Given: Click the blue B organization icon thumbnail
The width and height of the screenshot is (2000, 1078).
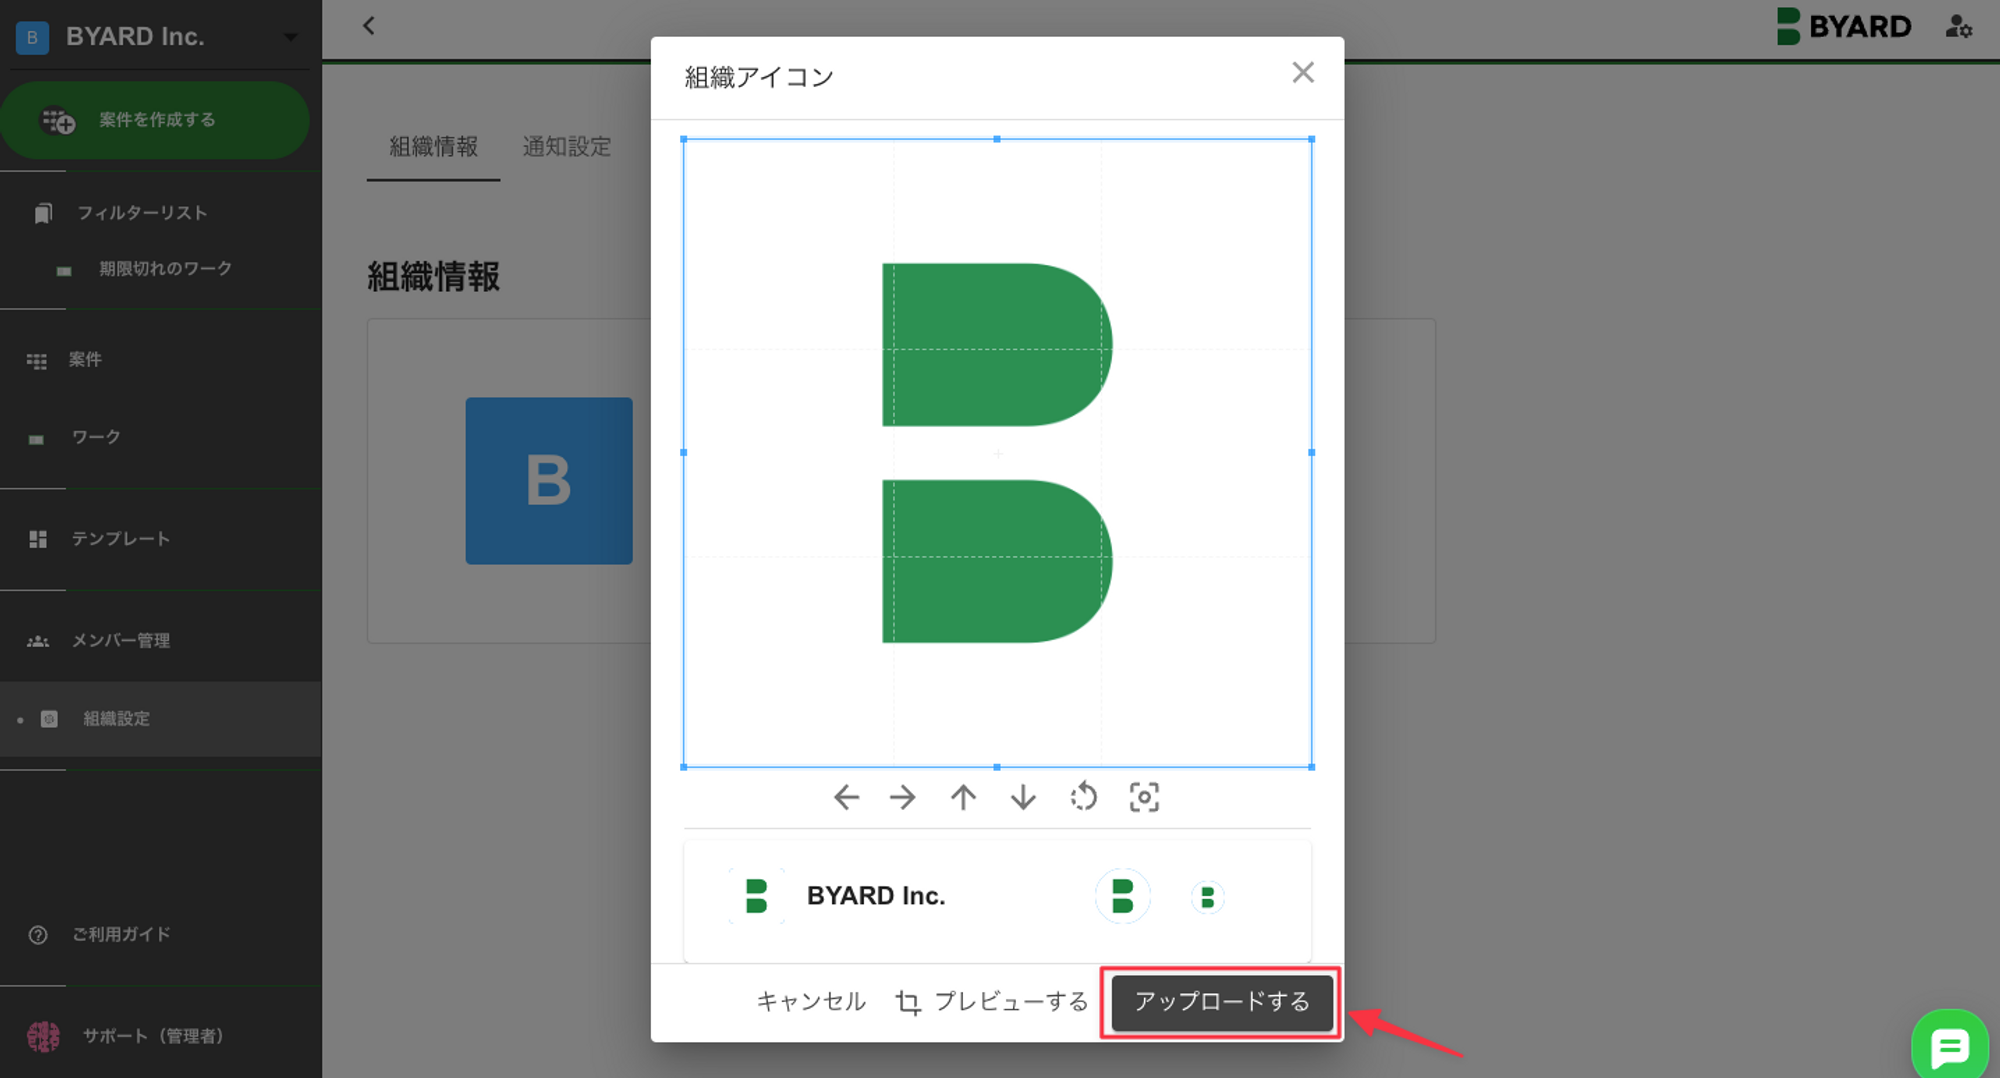Looking at the screenshot, I should tap(549, 481).
